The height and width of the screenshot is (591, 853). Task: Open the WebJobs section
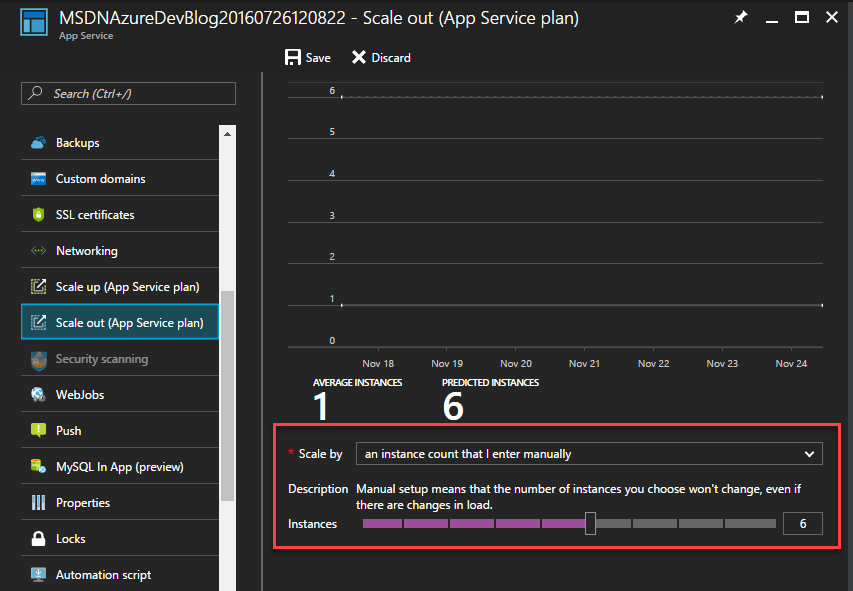coord(120,395)
